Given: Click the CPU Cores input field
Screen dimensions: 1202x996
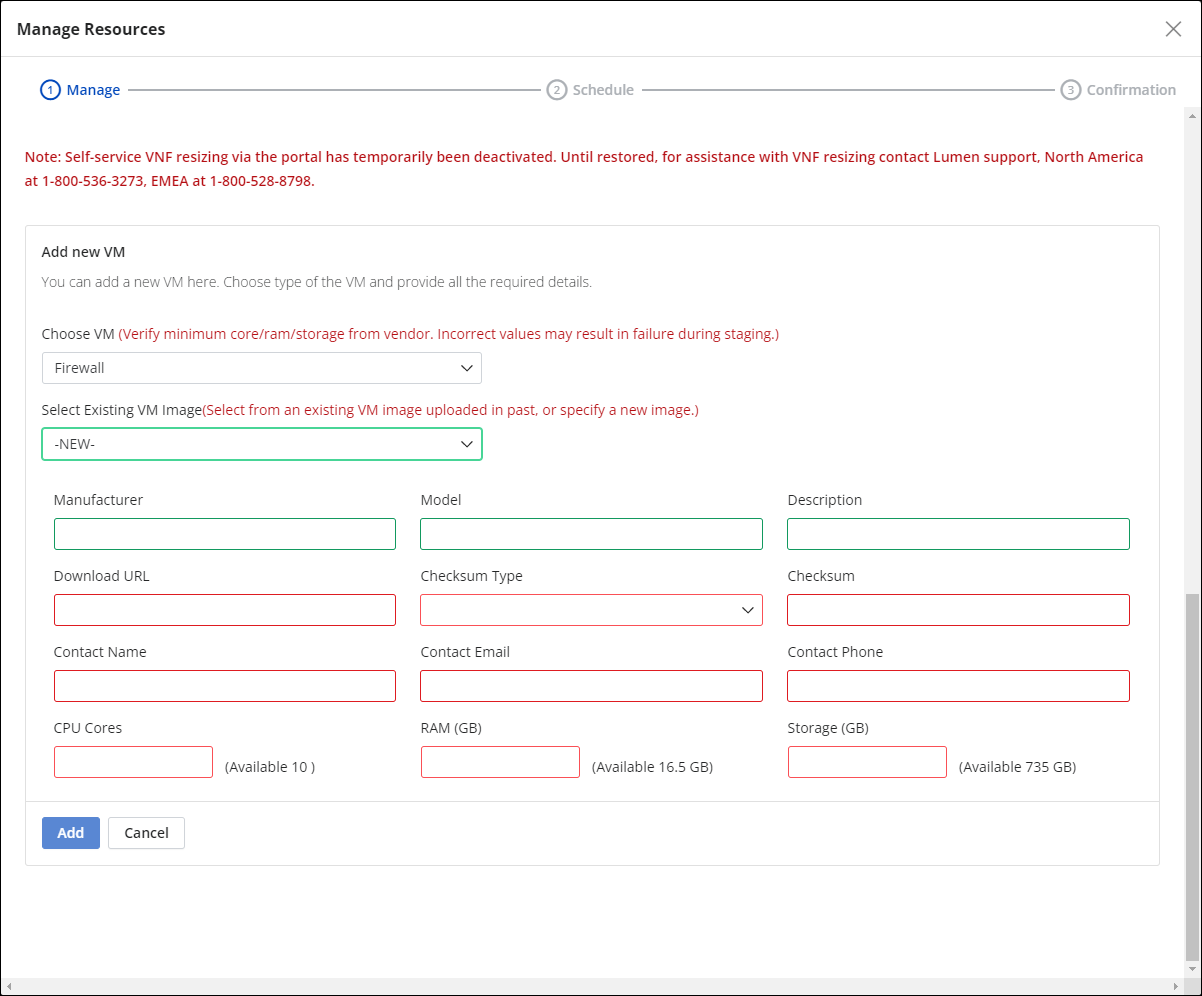Looking at the screenshot, I should tap(133, 762).
